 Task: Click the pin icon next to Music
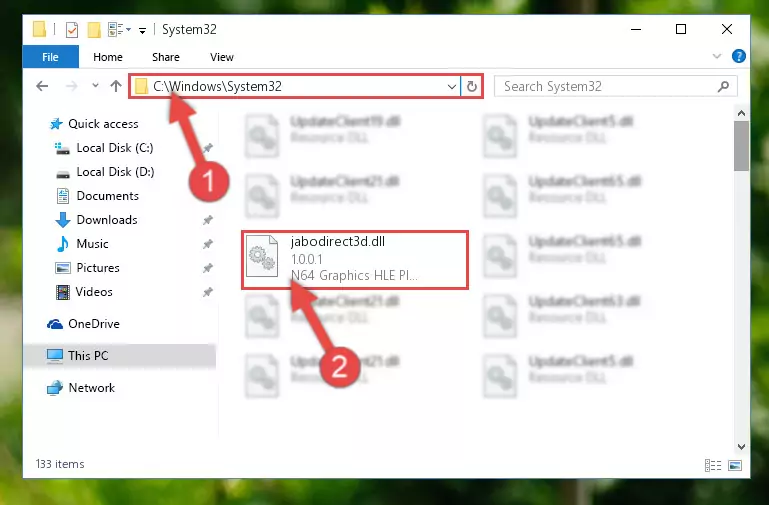[208, 244]
